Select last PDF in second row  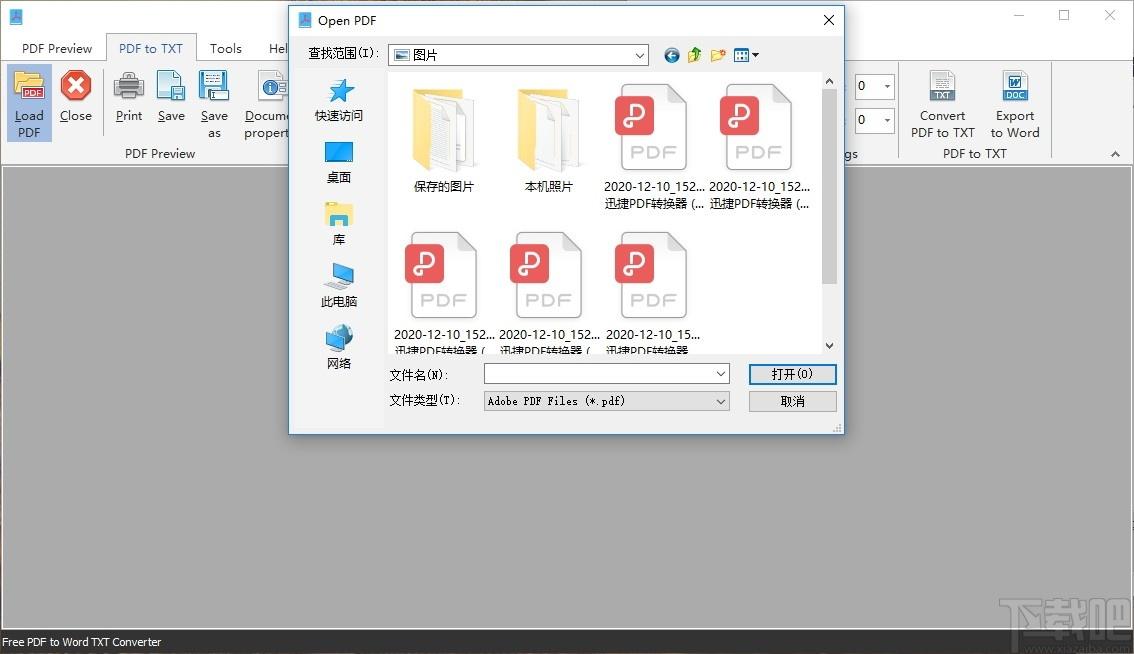point(653,292)
